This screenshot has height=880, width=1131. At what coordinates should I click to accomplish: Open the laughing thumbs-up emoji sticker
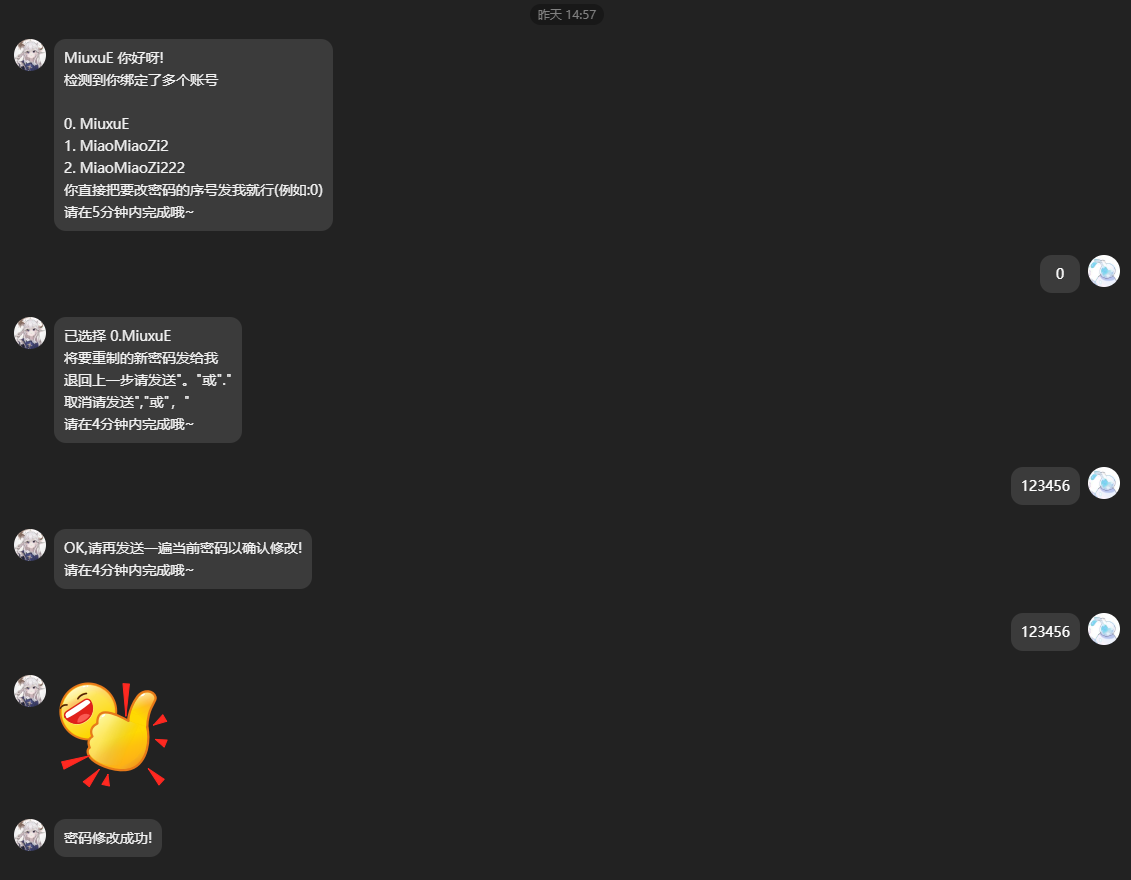click(113, 734)
